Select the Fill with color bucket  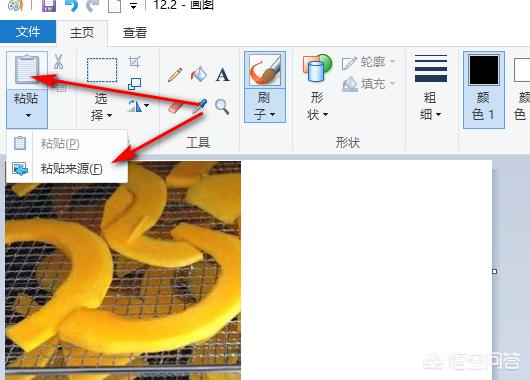199,74
